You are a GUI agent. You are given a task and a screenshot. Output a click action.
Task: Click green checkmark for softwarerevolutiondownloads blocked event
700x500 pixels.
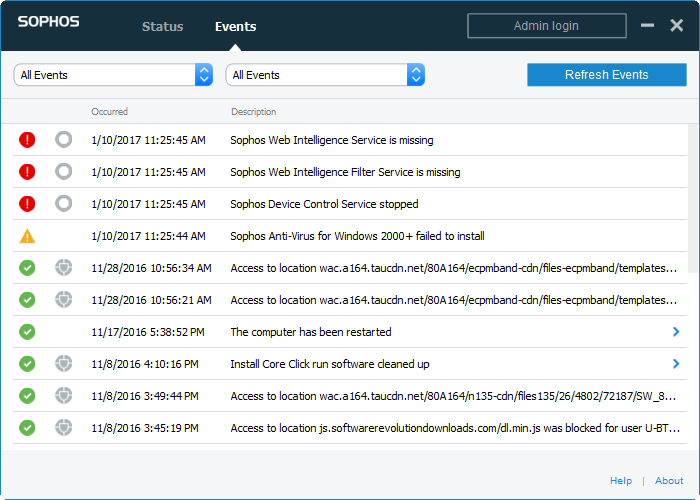pyautogui.click(x=27, y=428)
